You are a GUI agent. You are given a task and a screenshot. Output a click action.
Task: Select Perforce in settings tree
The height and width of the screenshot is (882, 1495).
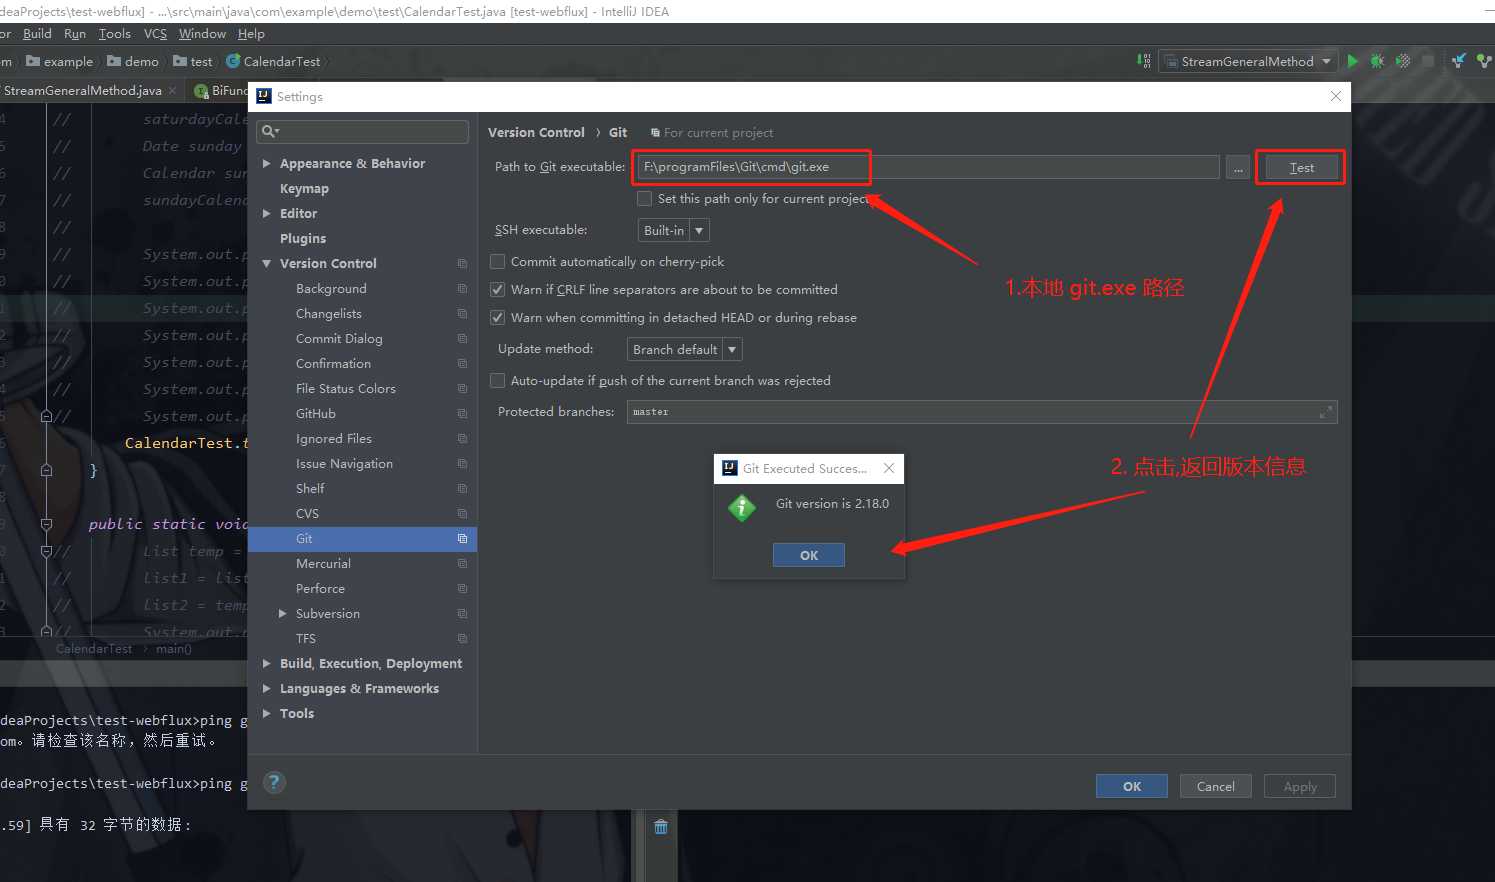320,588
